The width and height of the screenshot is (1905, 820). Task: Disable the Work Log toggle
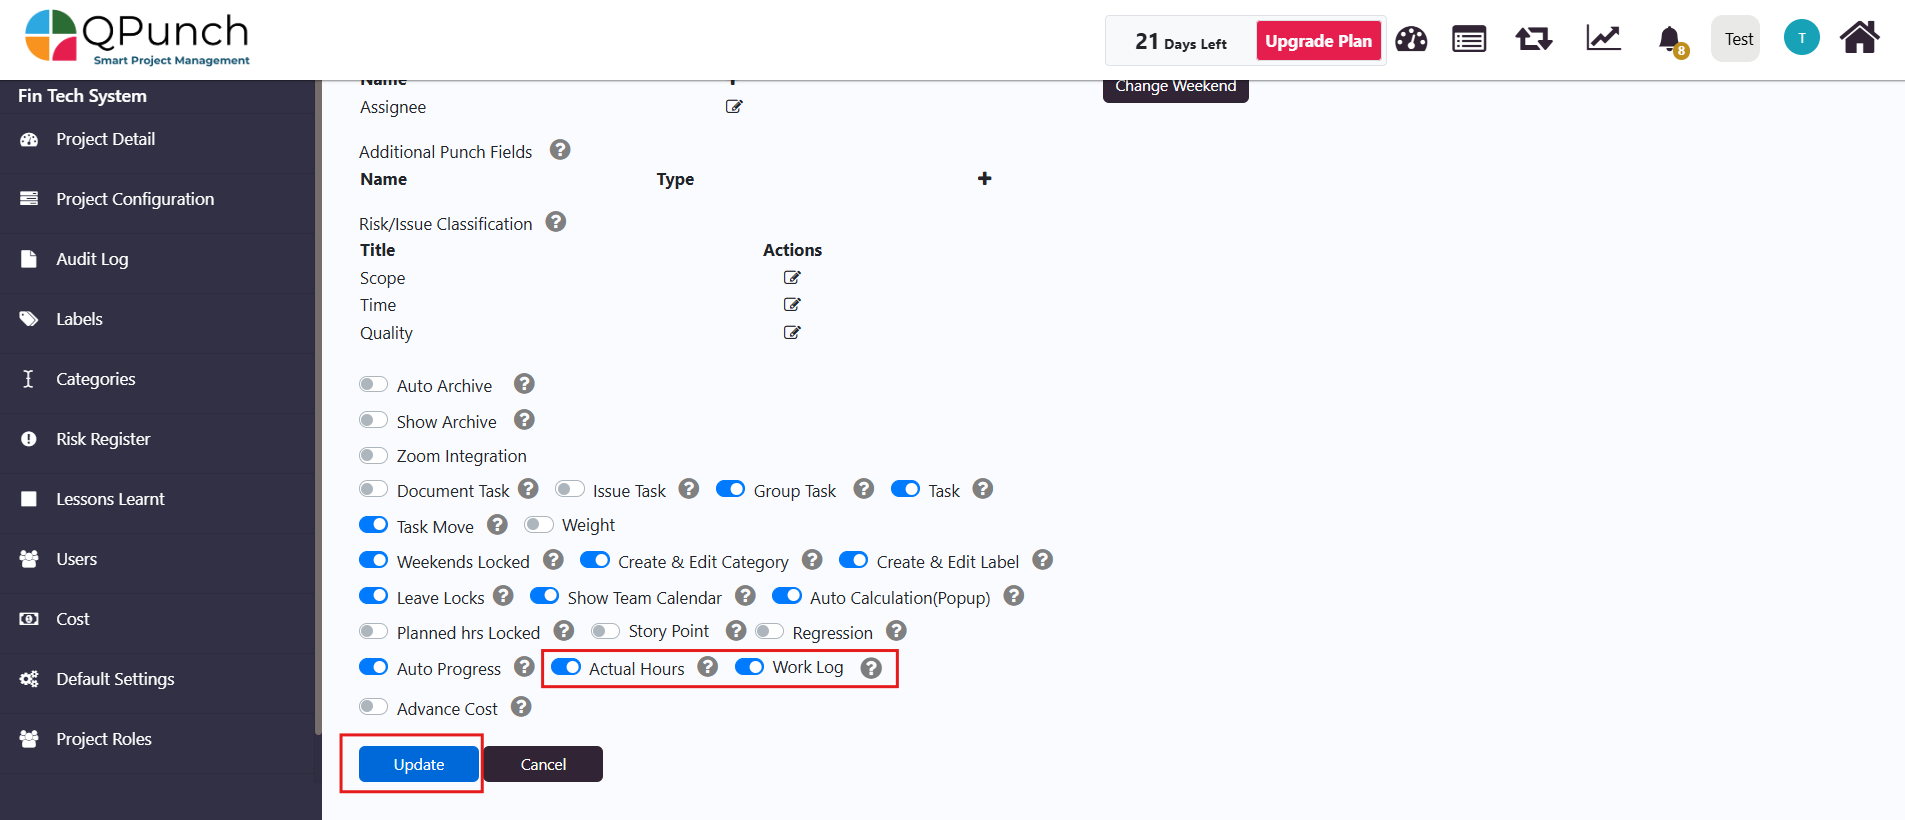[x=750, y=667]
